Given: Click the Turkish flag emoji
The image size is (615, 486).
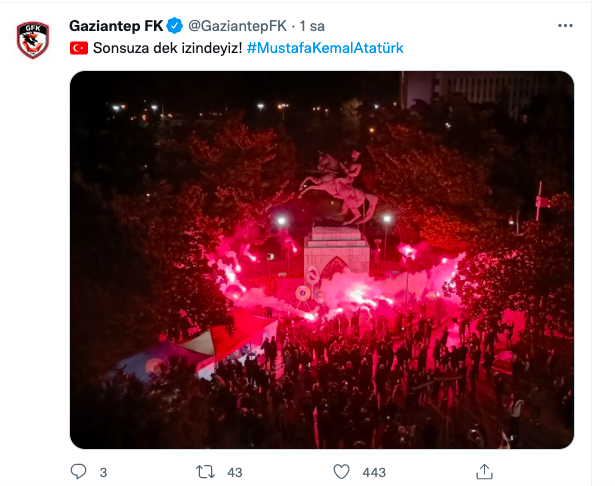Looking at the screenshot, I should click(x=79, y=48).
